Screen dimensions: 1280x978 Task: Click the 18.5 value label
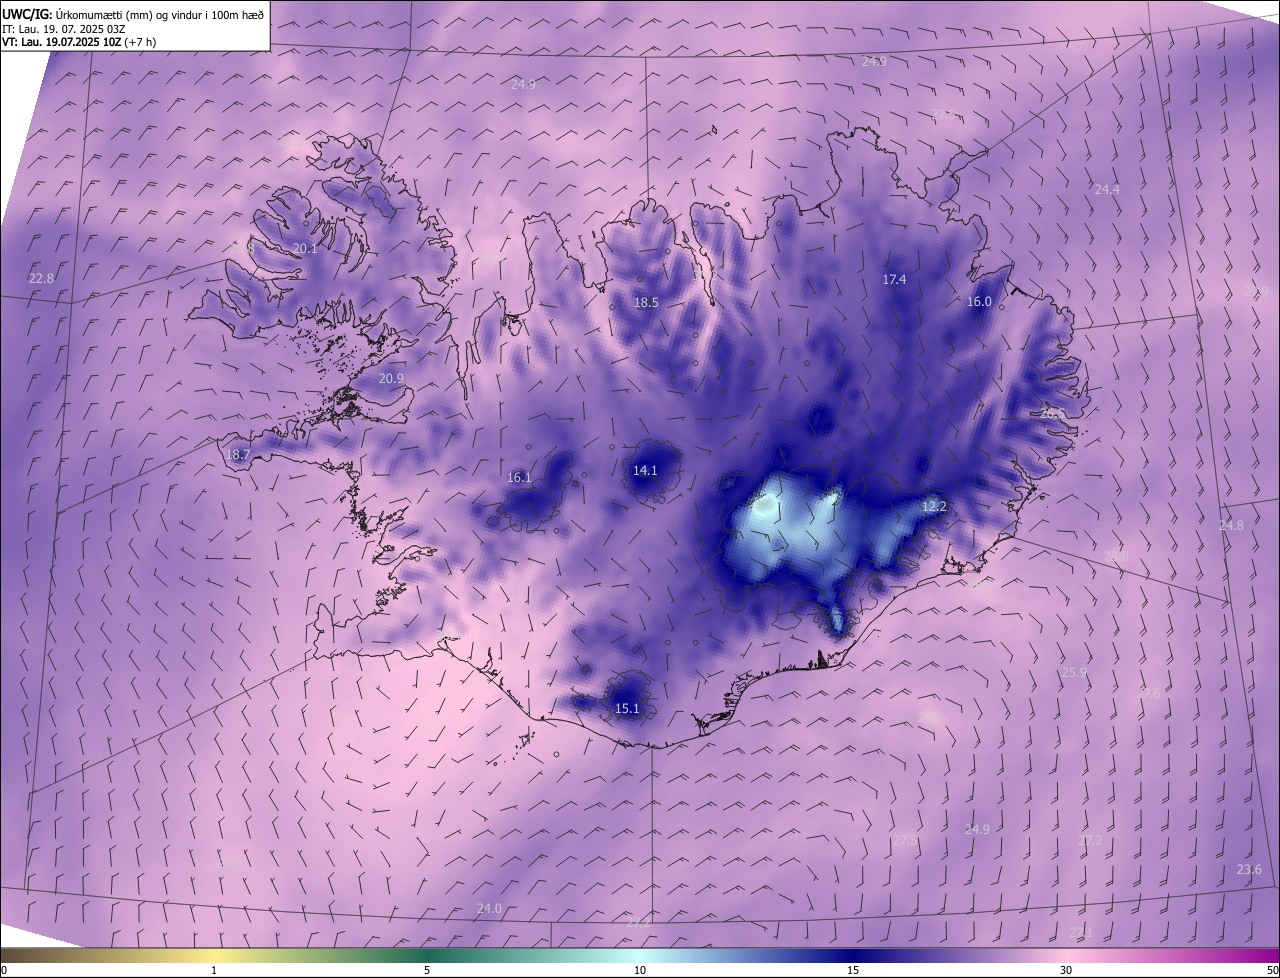646,303
